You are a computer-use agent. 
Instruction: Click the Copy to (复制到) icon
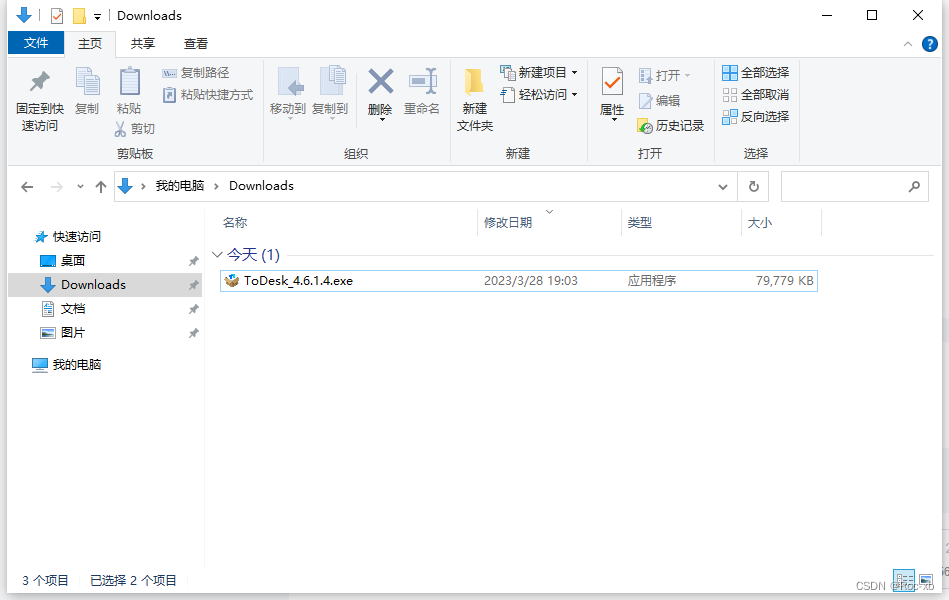(x=332, y=81)
